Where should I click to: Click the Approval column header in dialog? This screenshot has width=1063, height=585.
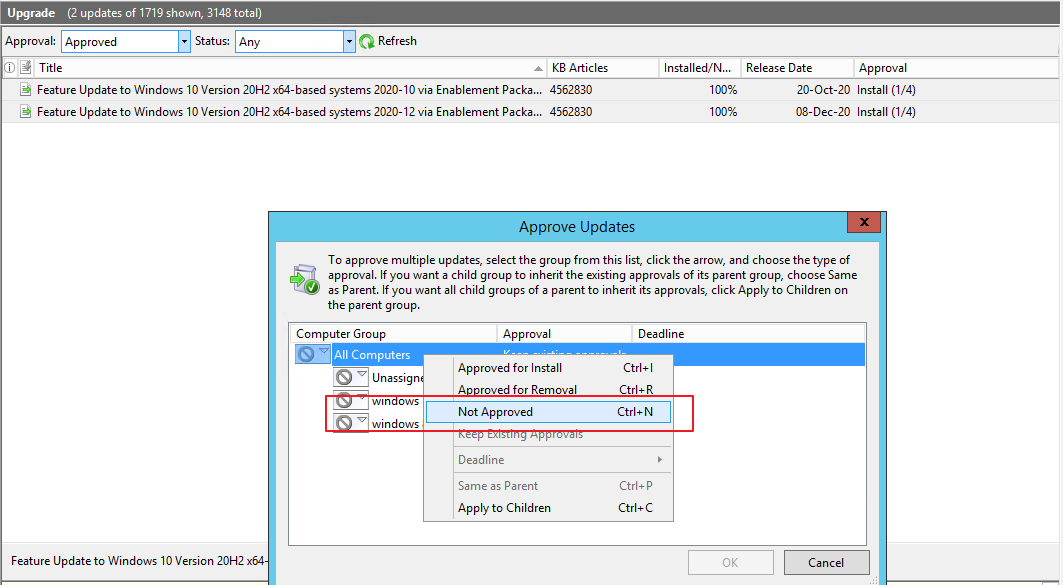pos(564,334)
